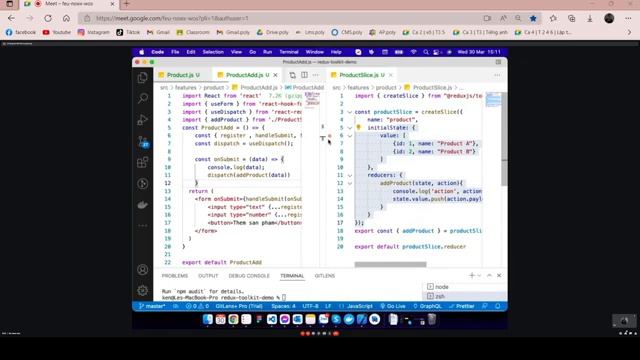Select the zsh terminal in the terminal list
This screenshot has width=640, height=360.
[x=464, y=296]
